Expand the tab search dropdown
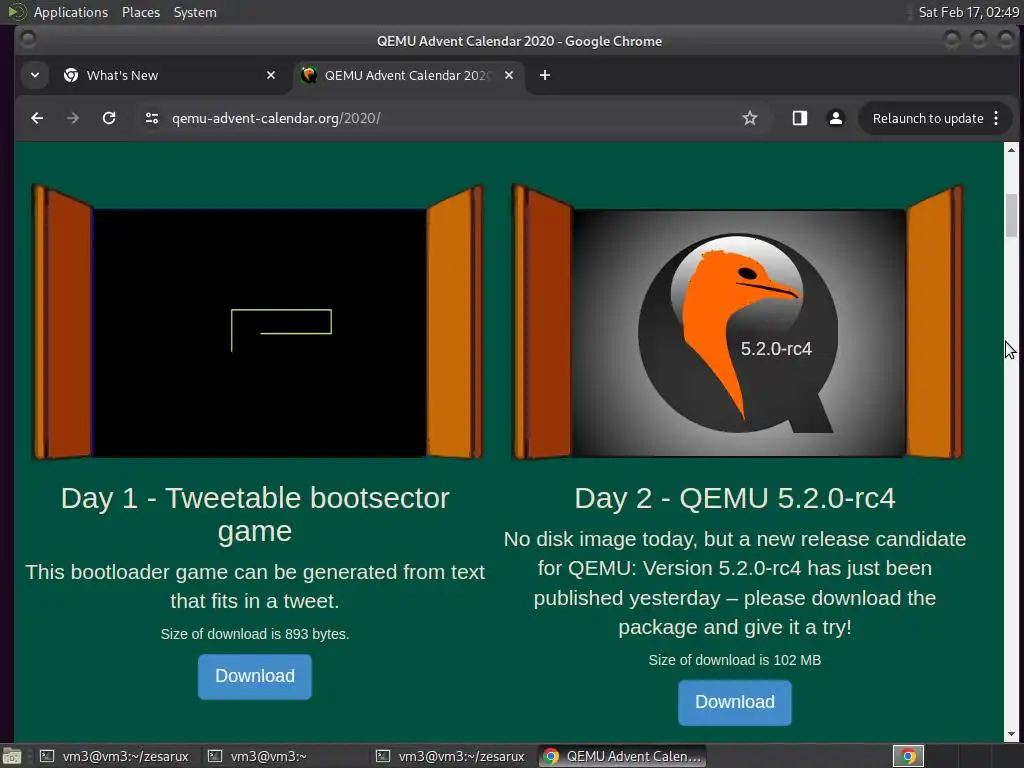 35,75
